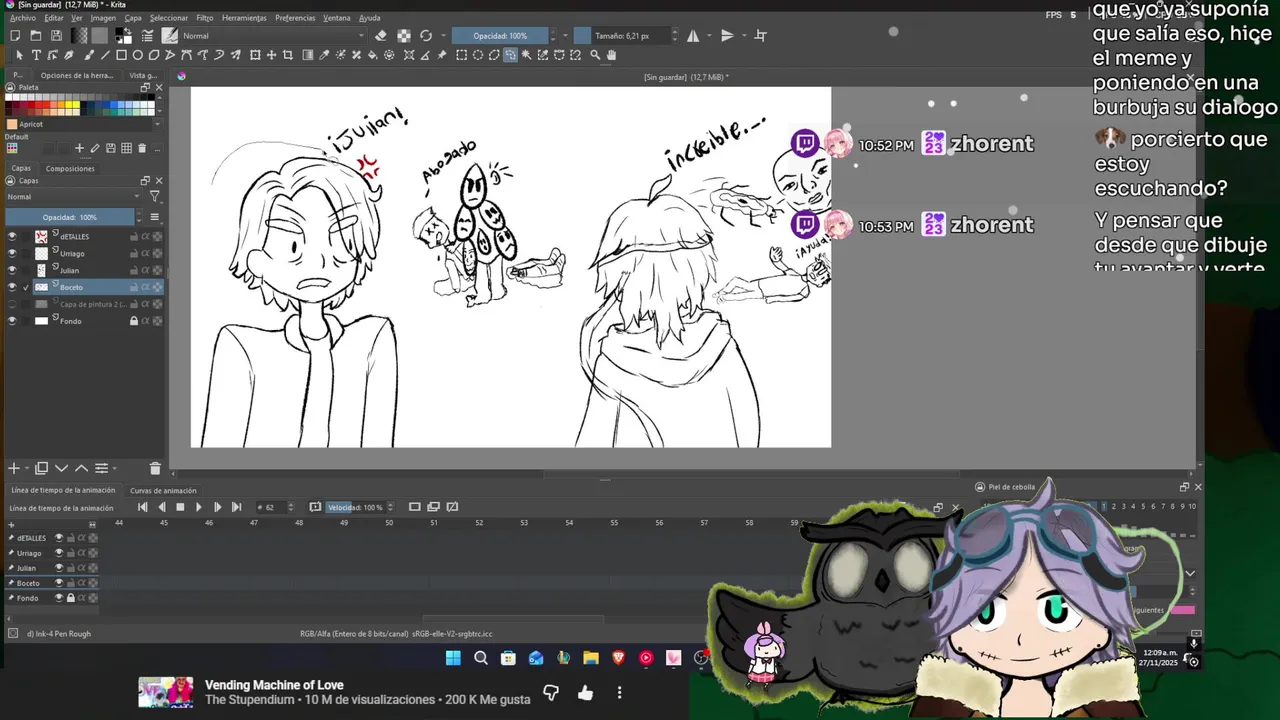Toggle preserve alpha checker icon

pos(404,35)
